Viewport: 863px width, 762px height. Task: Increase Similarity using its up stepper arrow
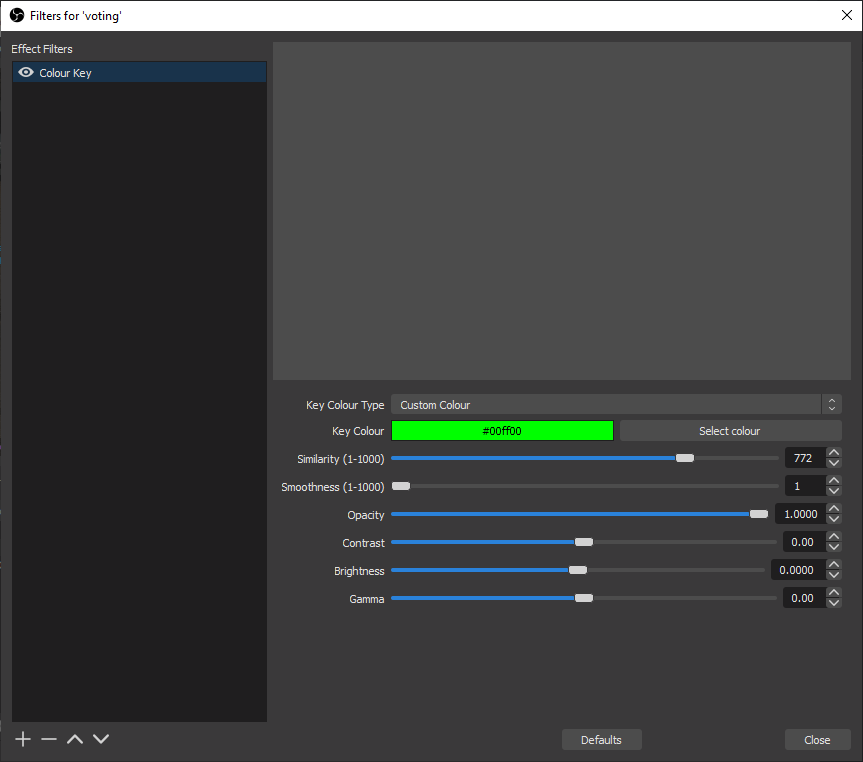pos(833,452)
